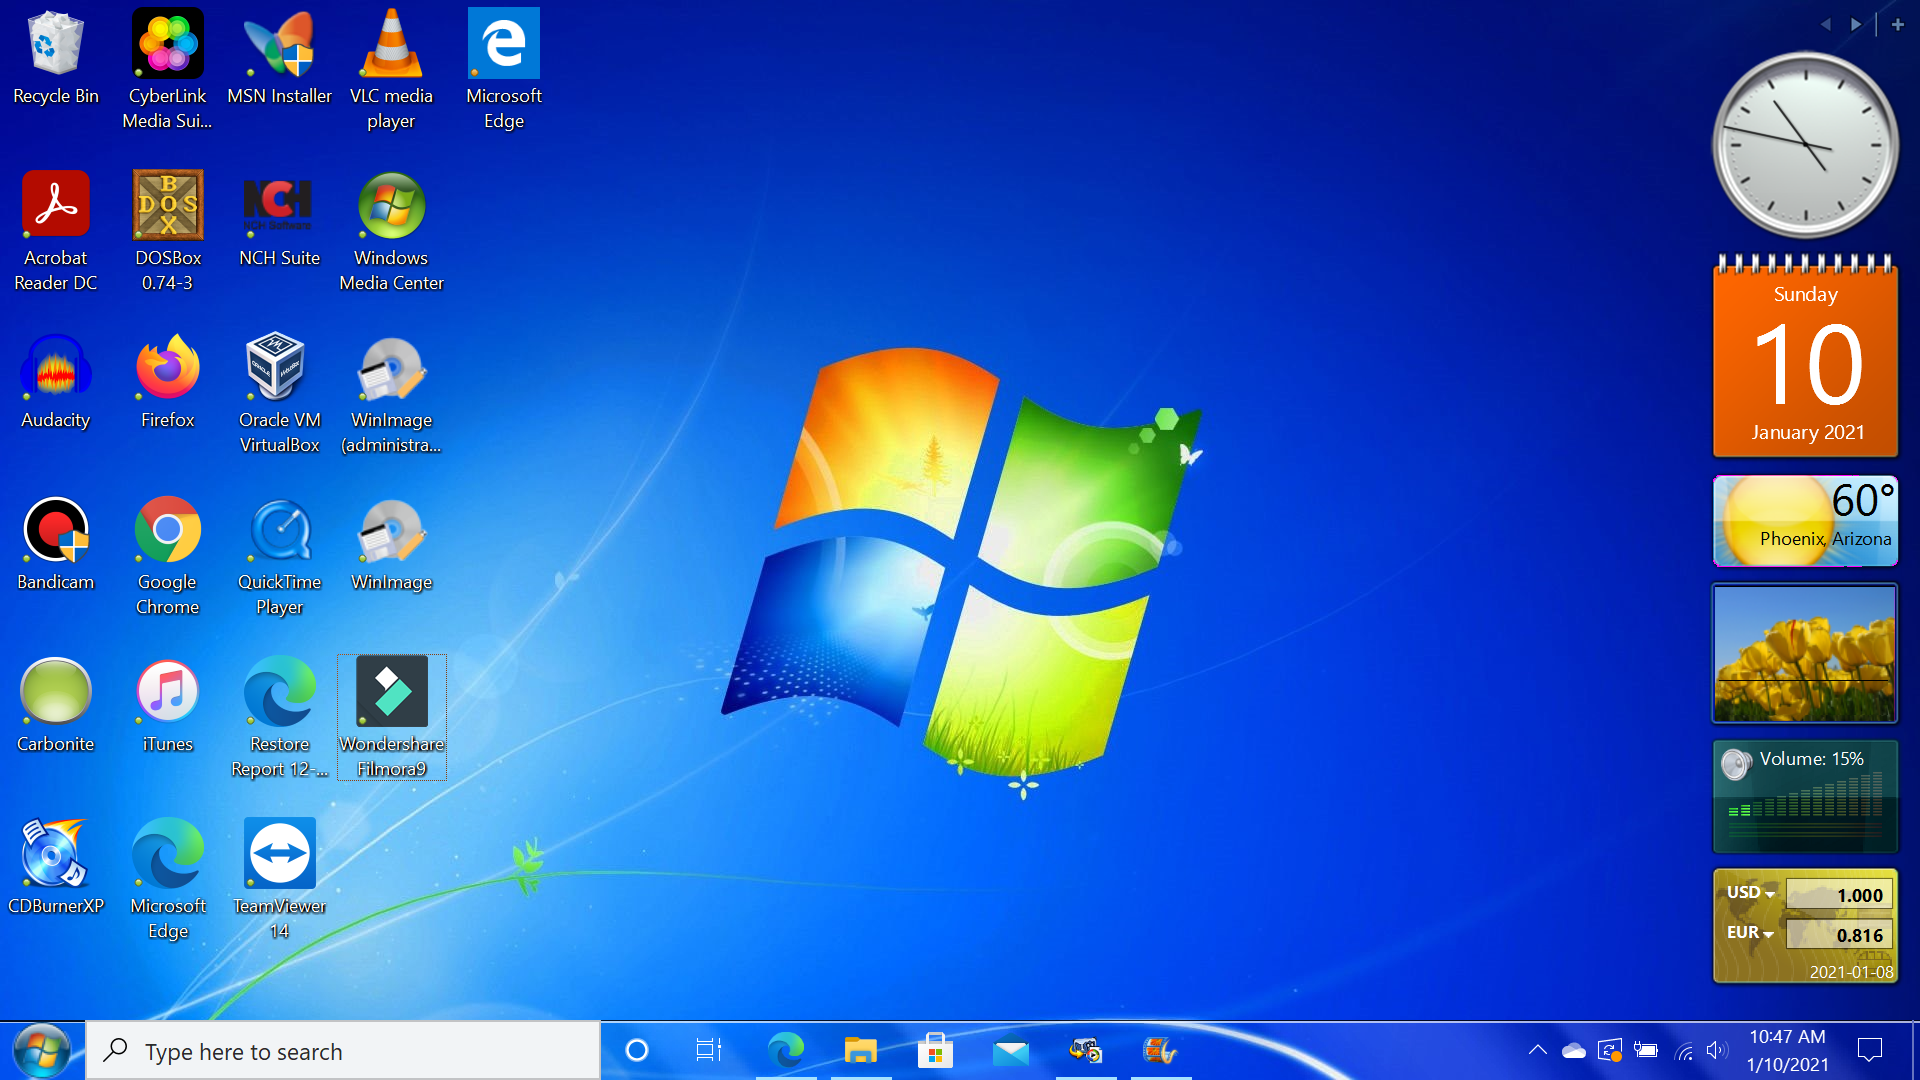Viewport: 1920px width, 1080px height.
Task: Open OneDrive cloud tray icon
Action: point(1574,1050)
